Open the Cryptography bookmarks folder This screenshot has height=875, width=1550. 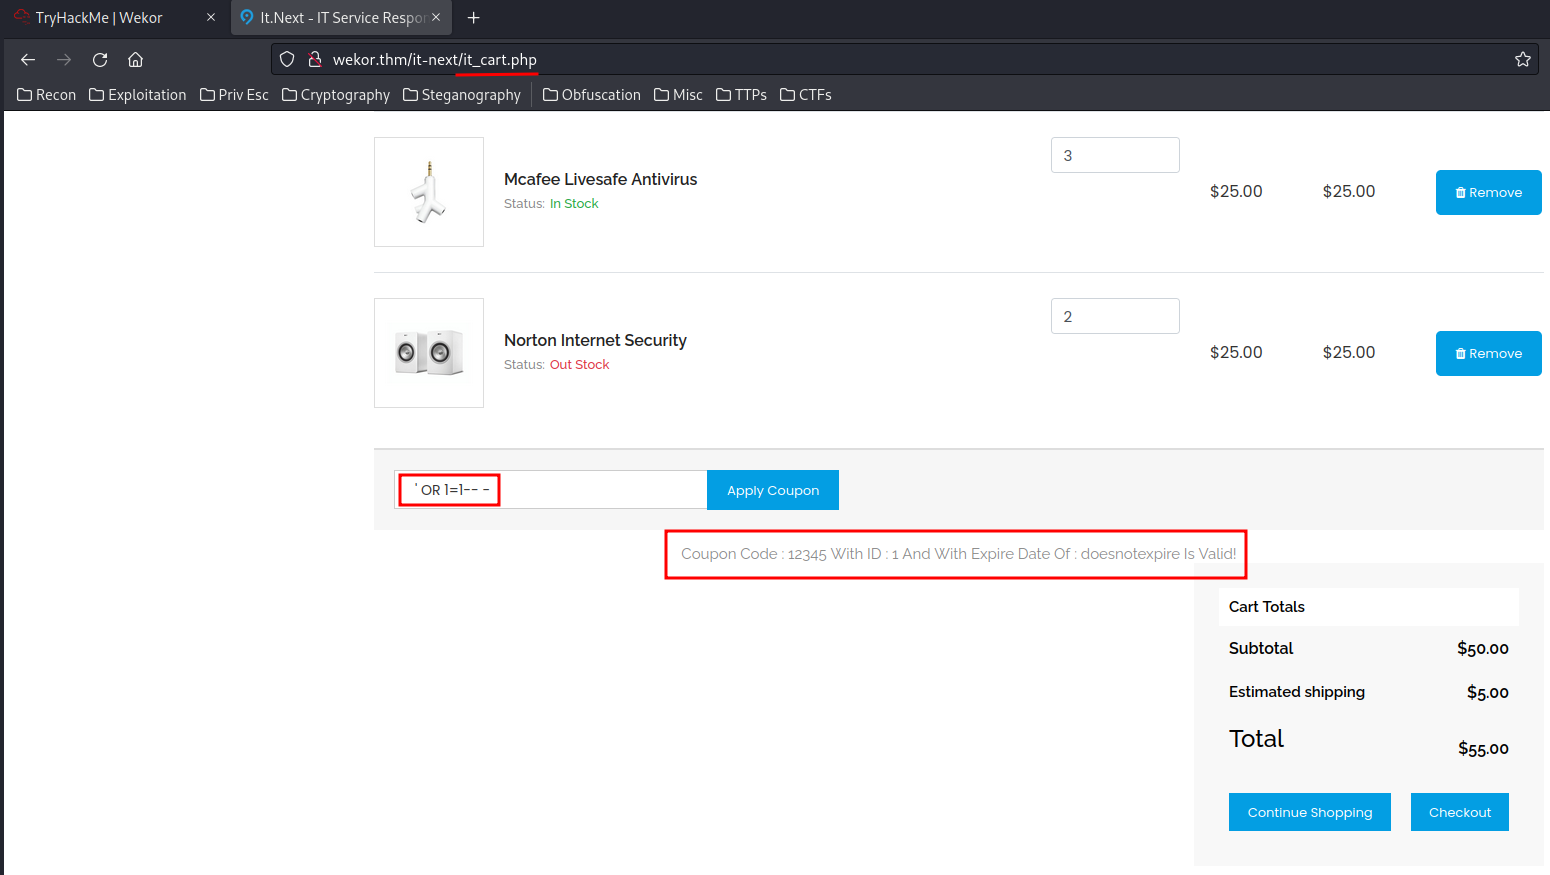coord(336,95)
